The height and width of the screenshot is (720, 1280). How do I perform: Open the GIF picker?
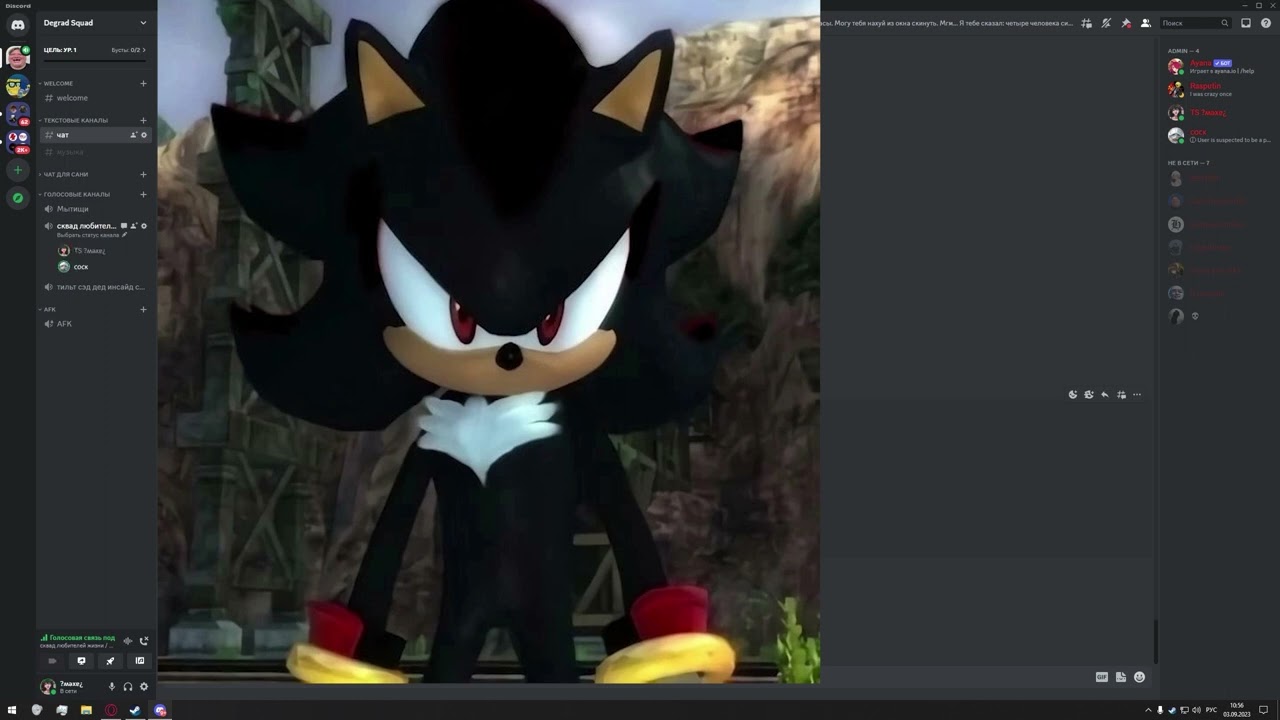coord(1102,677)
